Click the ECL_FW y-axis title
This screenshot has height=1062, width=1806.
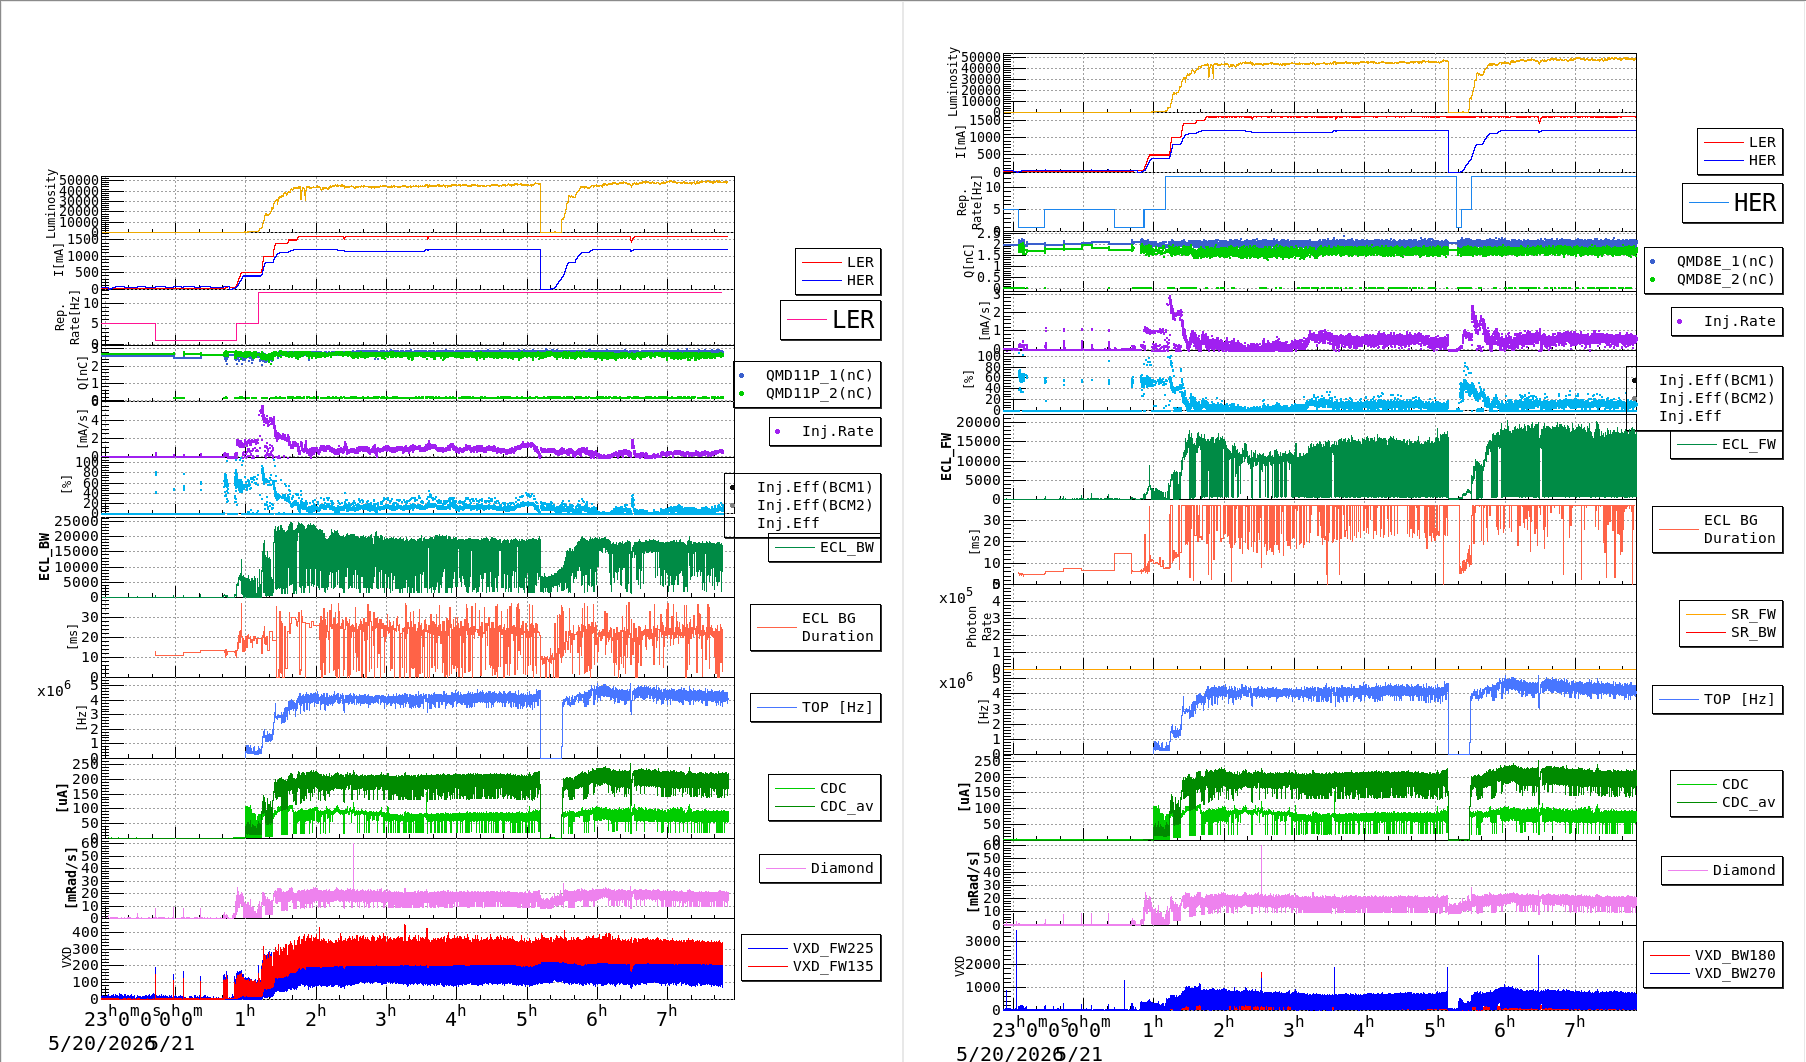click(x=946, y=457)
